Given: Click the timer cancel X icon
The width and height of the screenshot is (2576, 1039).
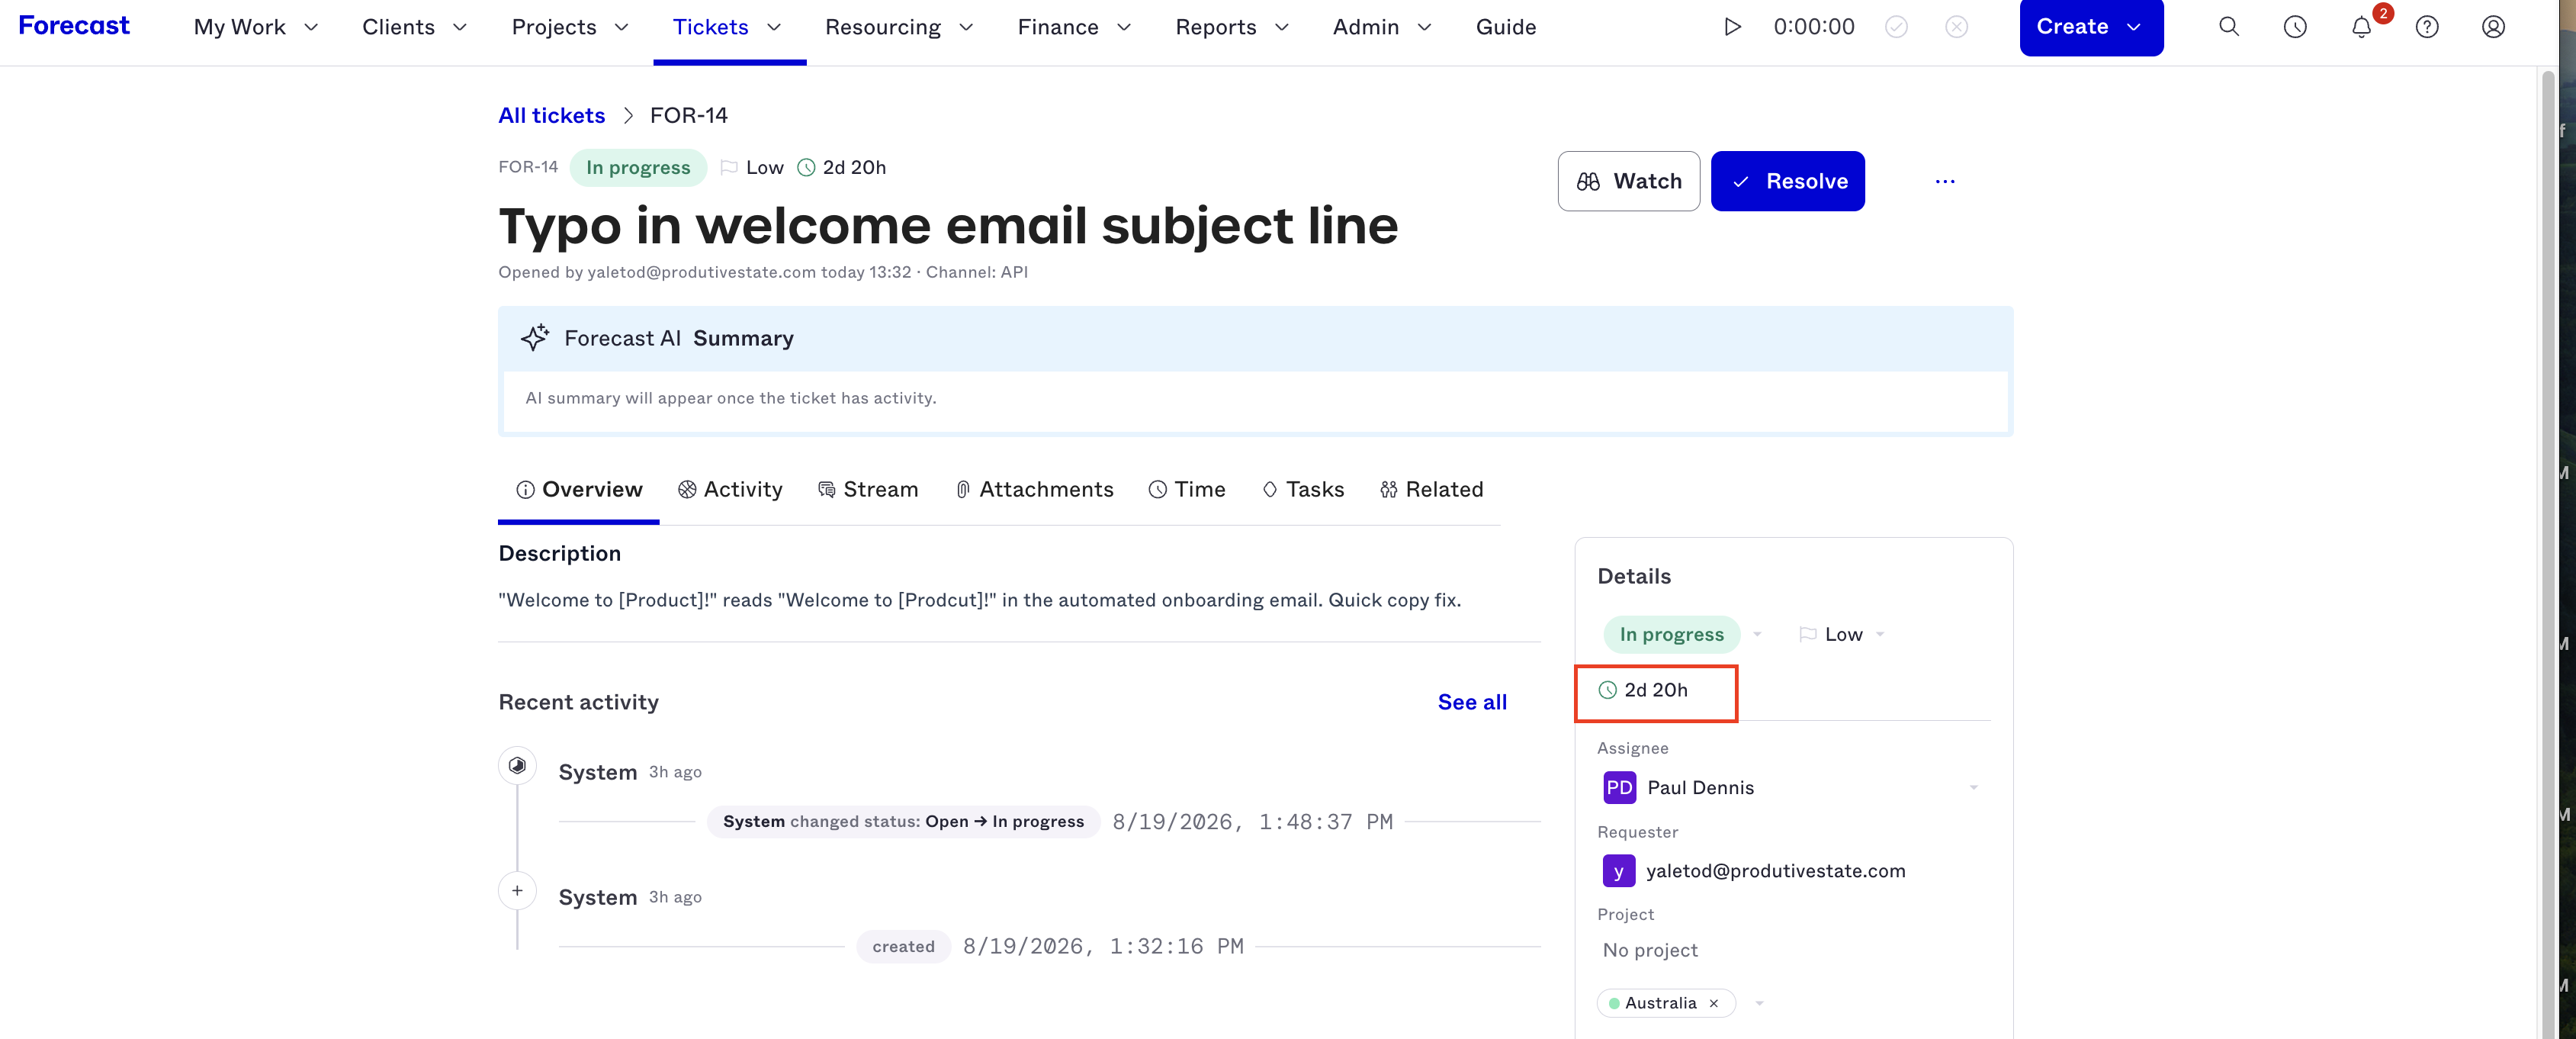Looking at the screenshot, I should [1957, 27].
